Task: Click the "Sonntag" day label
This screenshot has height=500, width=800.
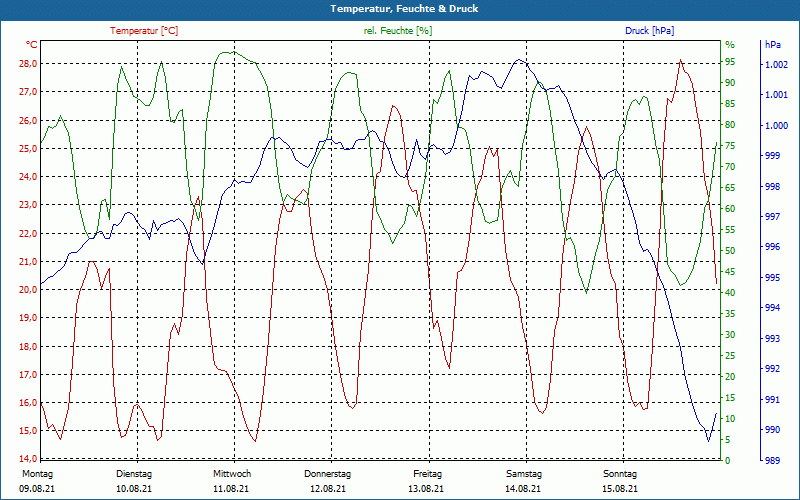Action: pos(620,474)
